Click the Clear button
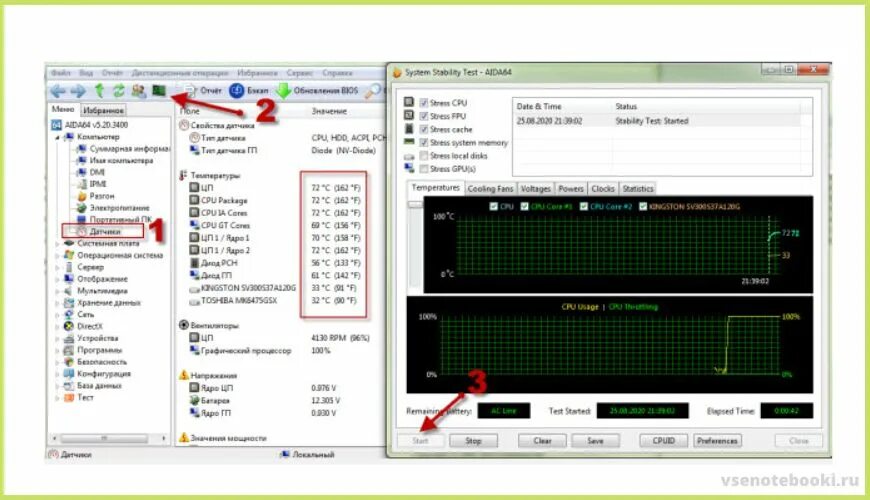Viewport: 870px width, 500px height. 542,441
